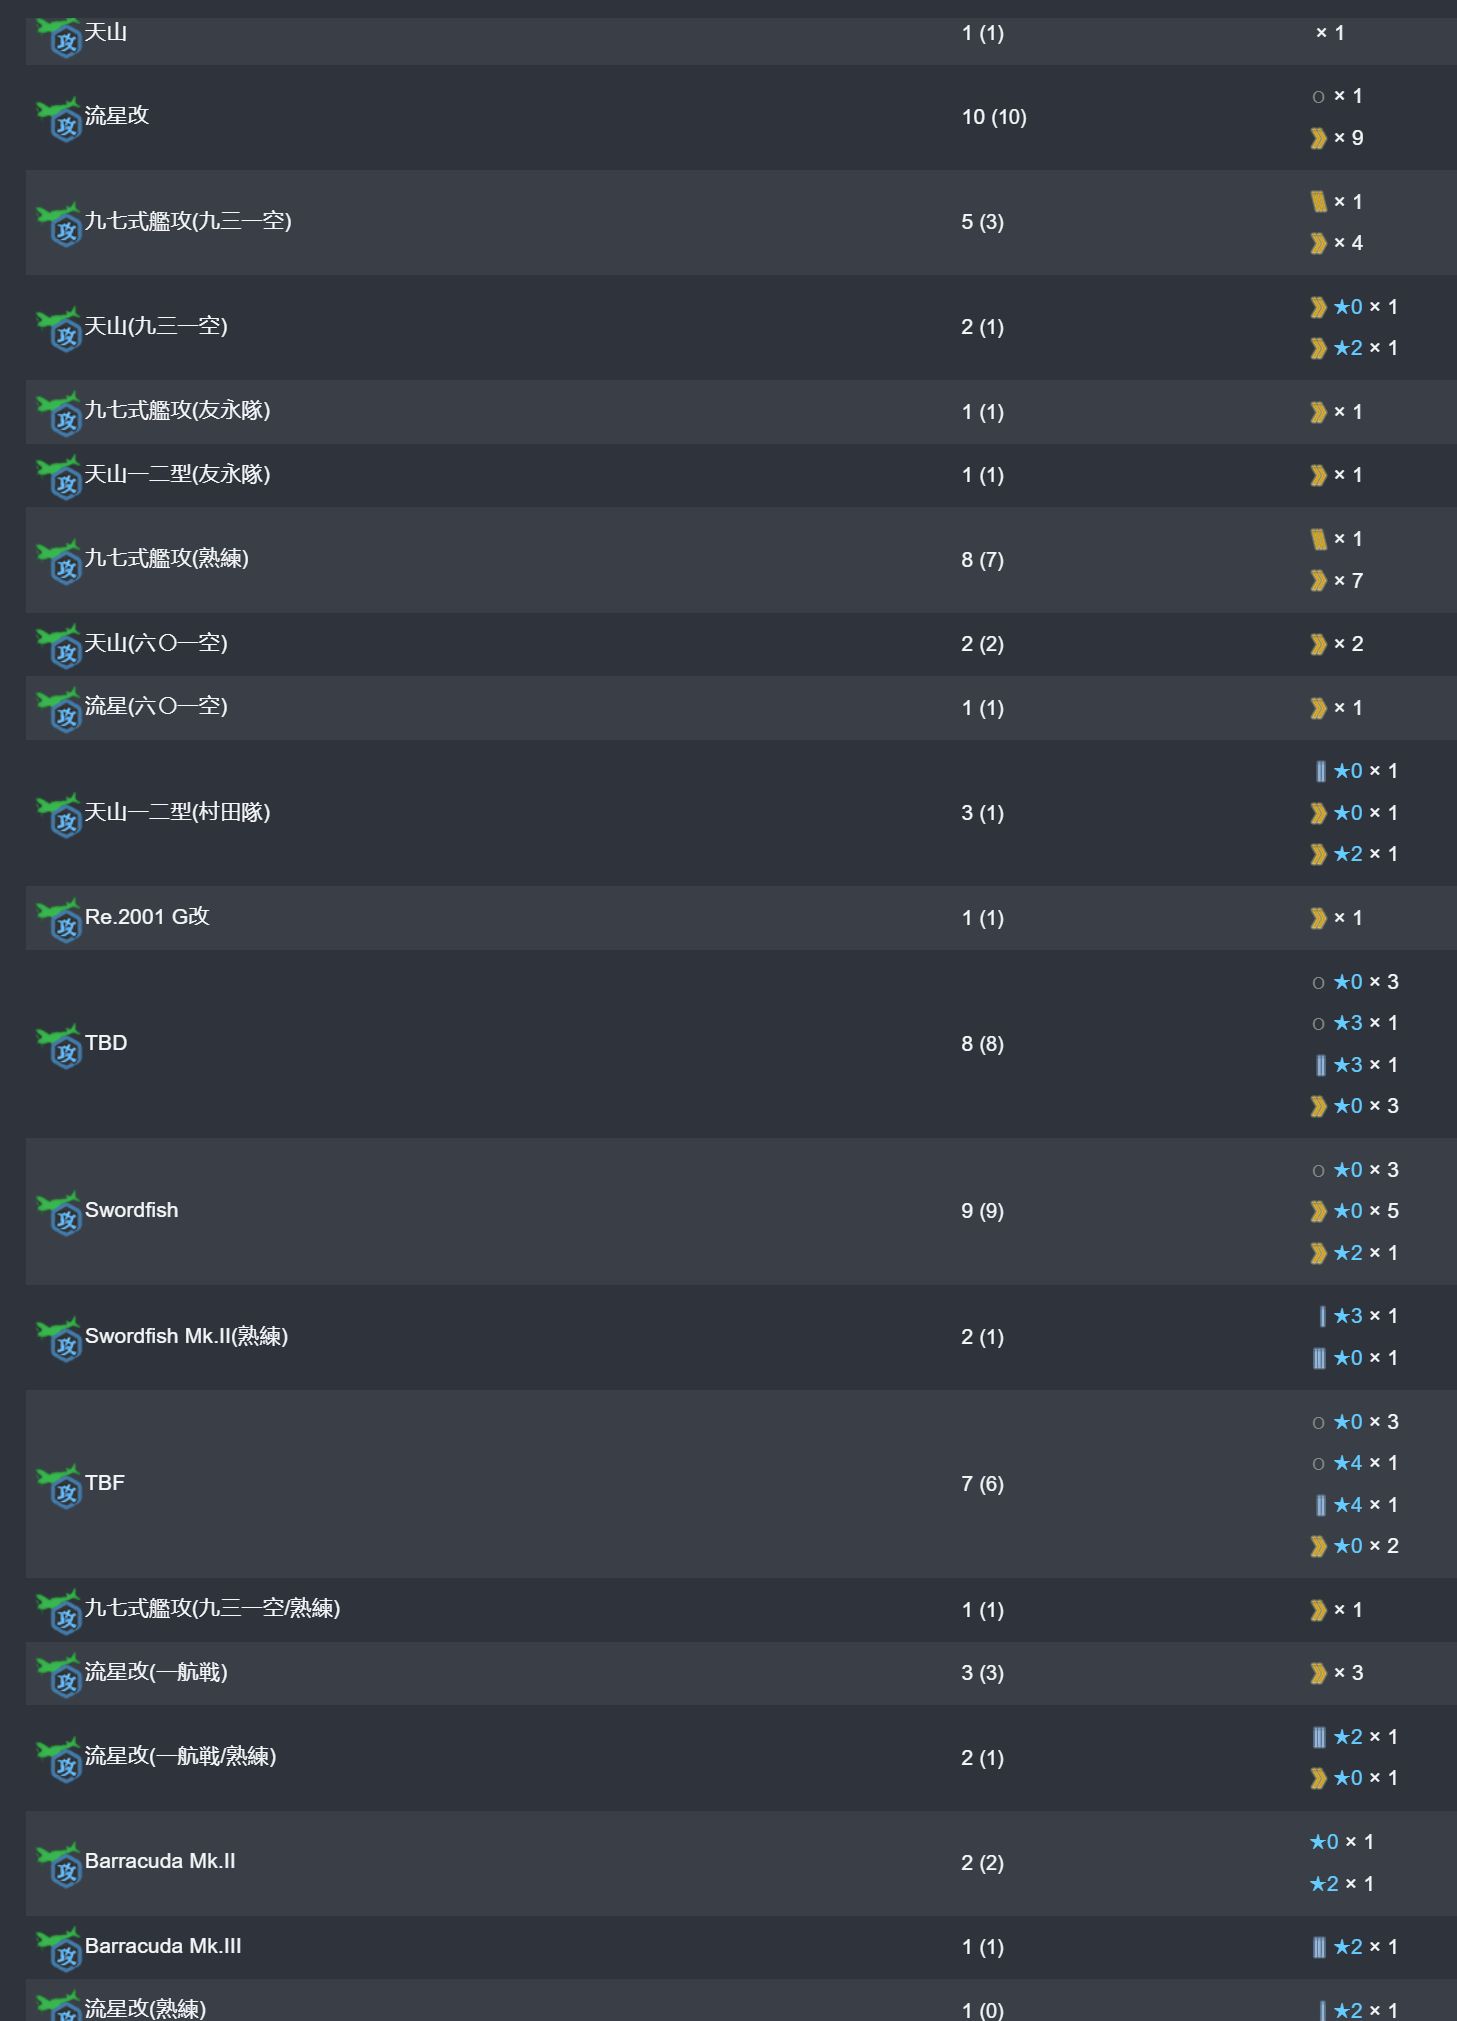Select the TBF equipment icon

(59, 1486)
